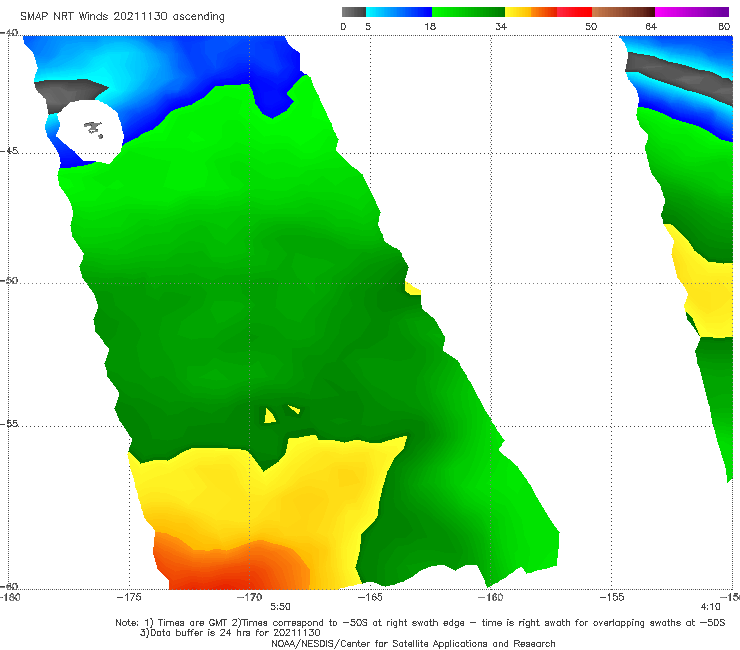Click the small yellow patch on the swath edge near -50
The image size is (740, 650).
[x=412, y=288]
